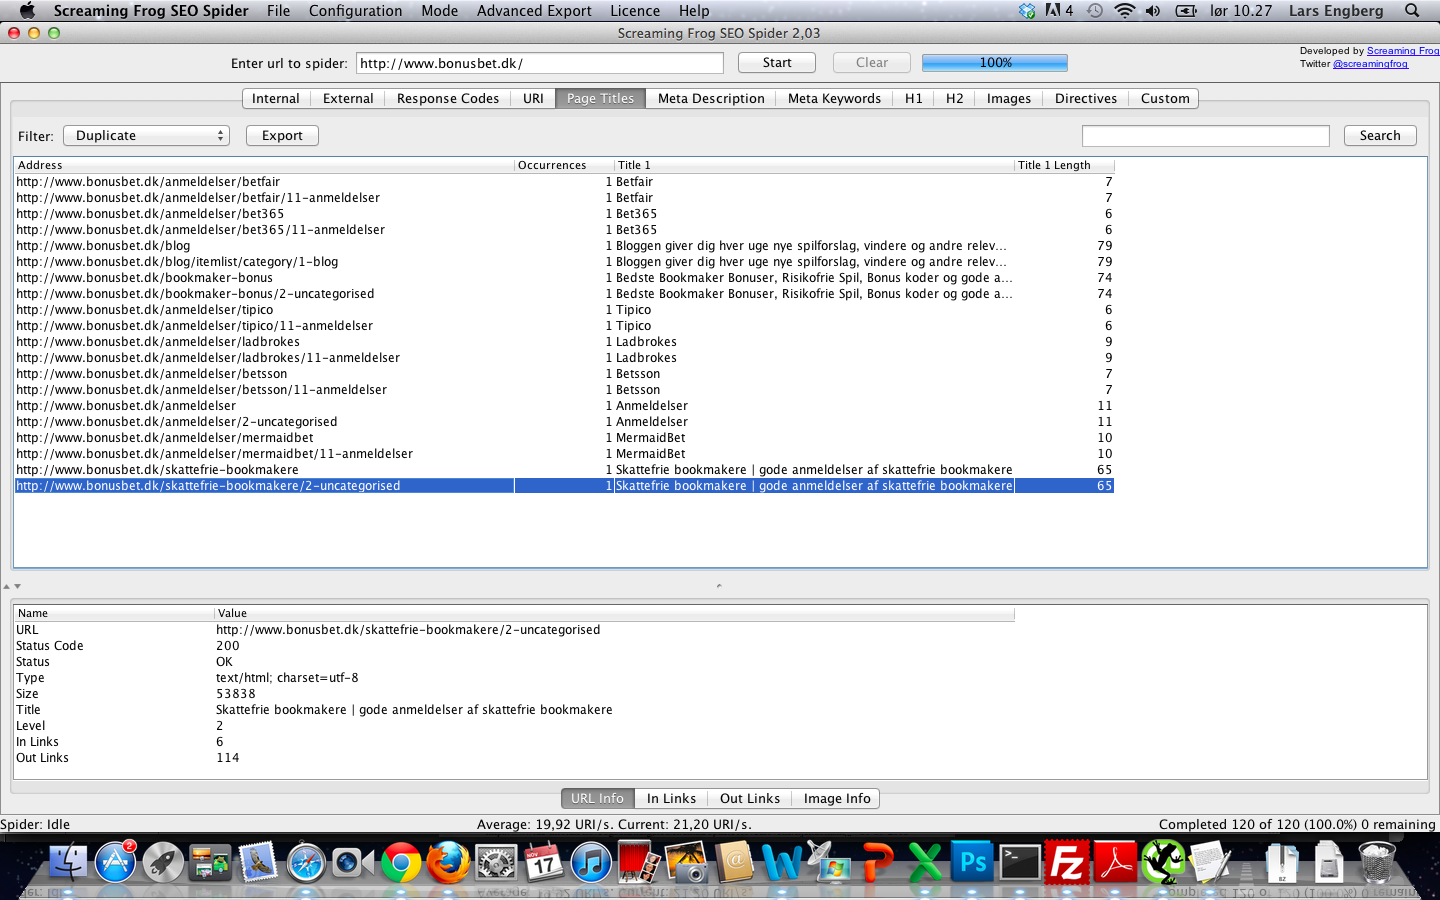This screenshot has width=1440, height=900.
Task: Open Terminal from the dock
Action: tap(1020, 861)
